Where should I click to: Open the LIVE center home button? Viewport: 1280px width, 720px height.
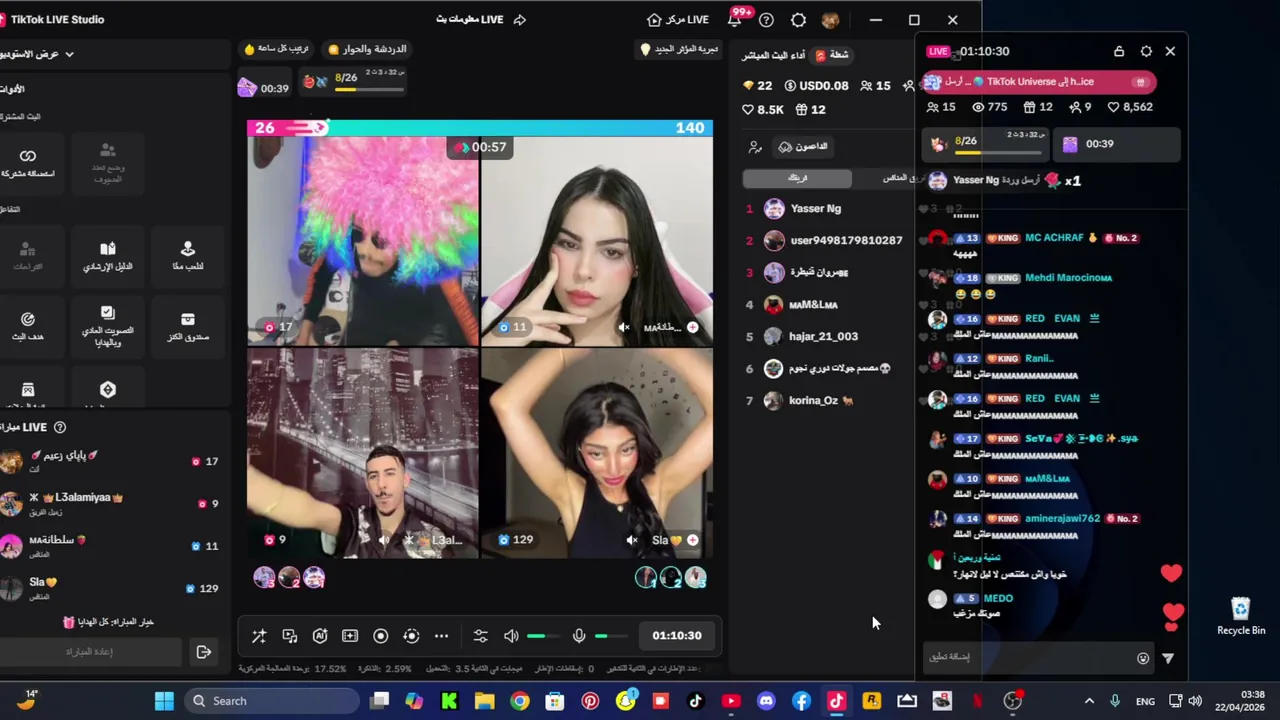tap(678, 20)
